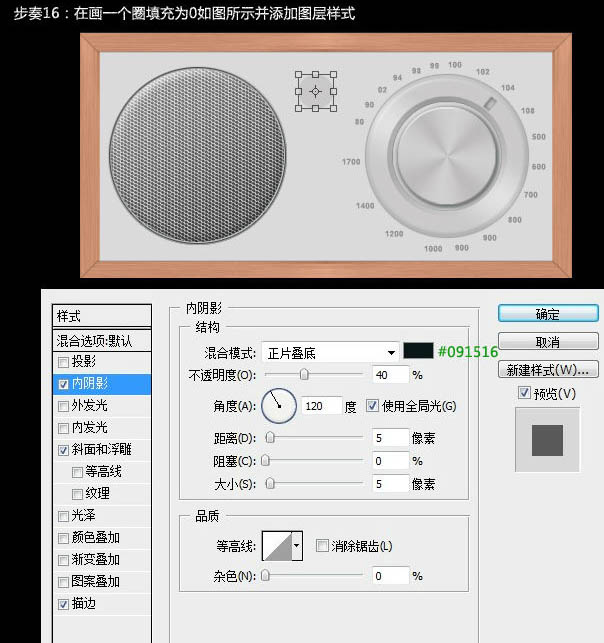Open the 等高线 contour picker arrow
This screenshot has height=643, width=604.
[x=297, y=546]
